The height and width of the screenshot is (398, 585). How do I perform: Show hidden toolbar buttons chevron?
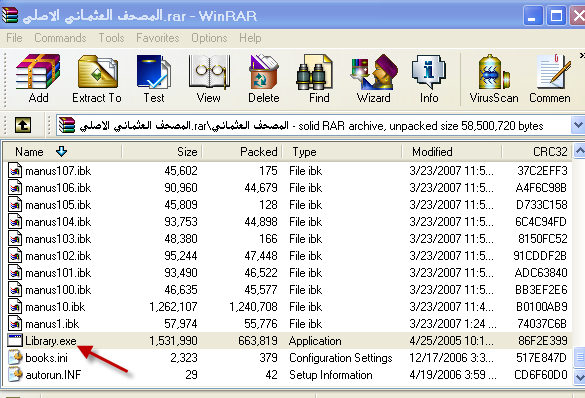tap(582, 56)
